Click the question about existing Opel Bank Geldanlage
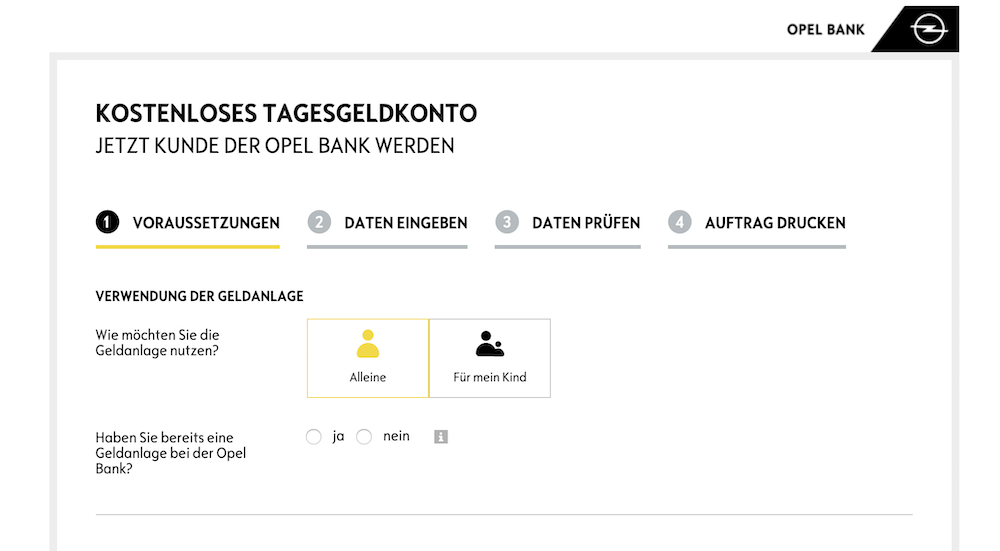 (171, 453)
